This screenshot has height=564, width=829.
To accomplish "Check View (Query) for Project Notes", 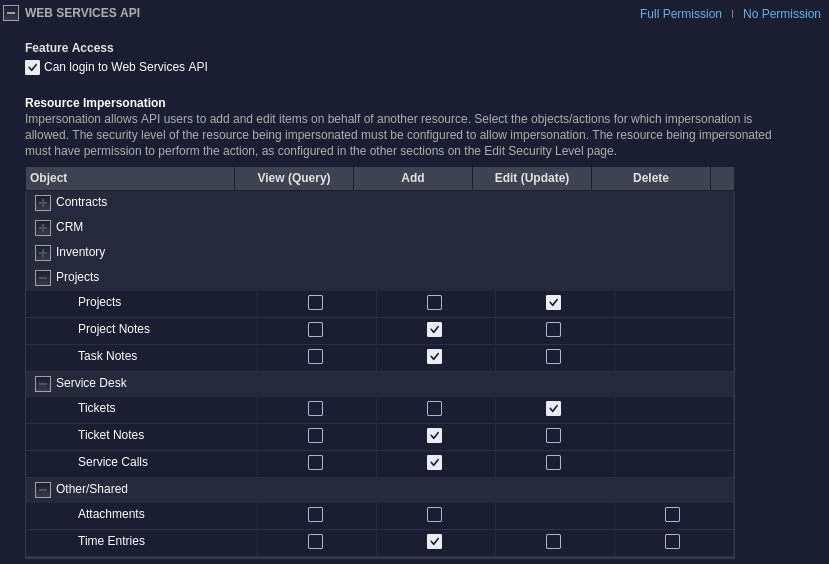I will click(315, 329).
